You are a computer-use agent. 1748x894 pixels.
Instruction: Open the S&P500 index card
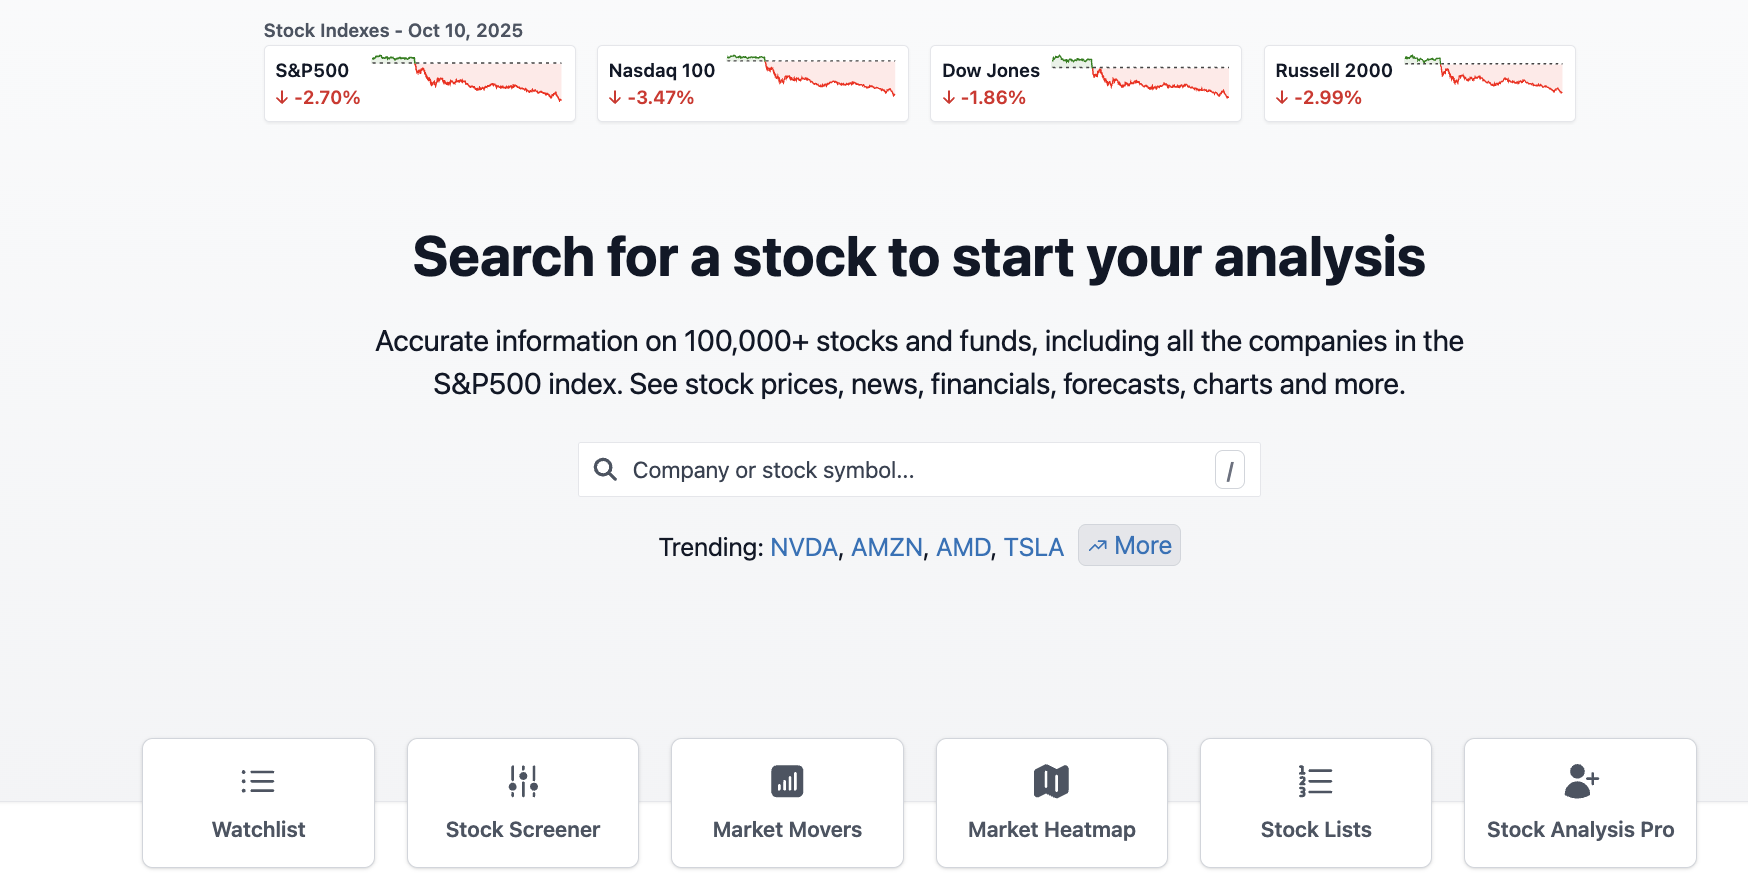tap(419, 83)
